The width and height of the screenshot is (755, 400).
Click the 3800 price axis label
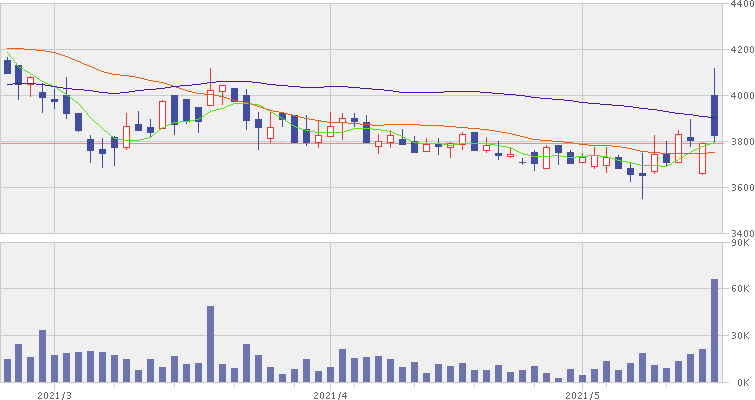point(740,142)
